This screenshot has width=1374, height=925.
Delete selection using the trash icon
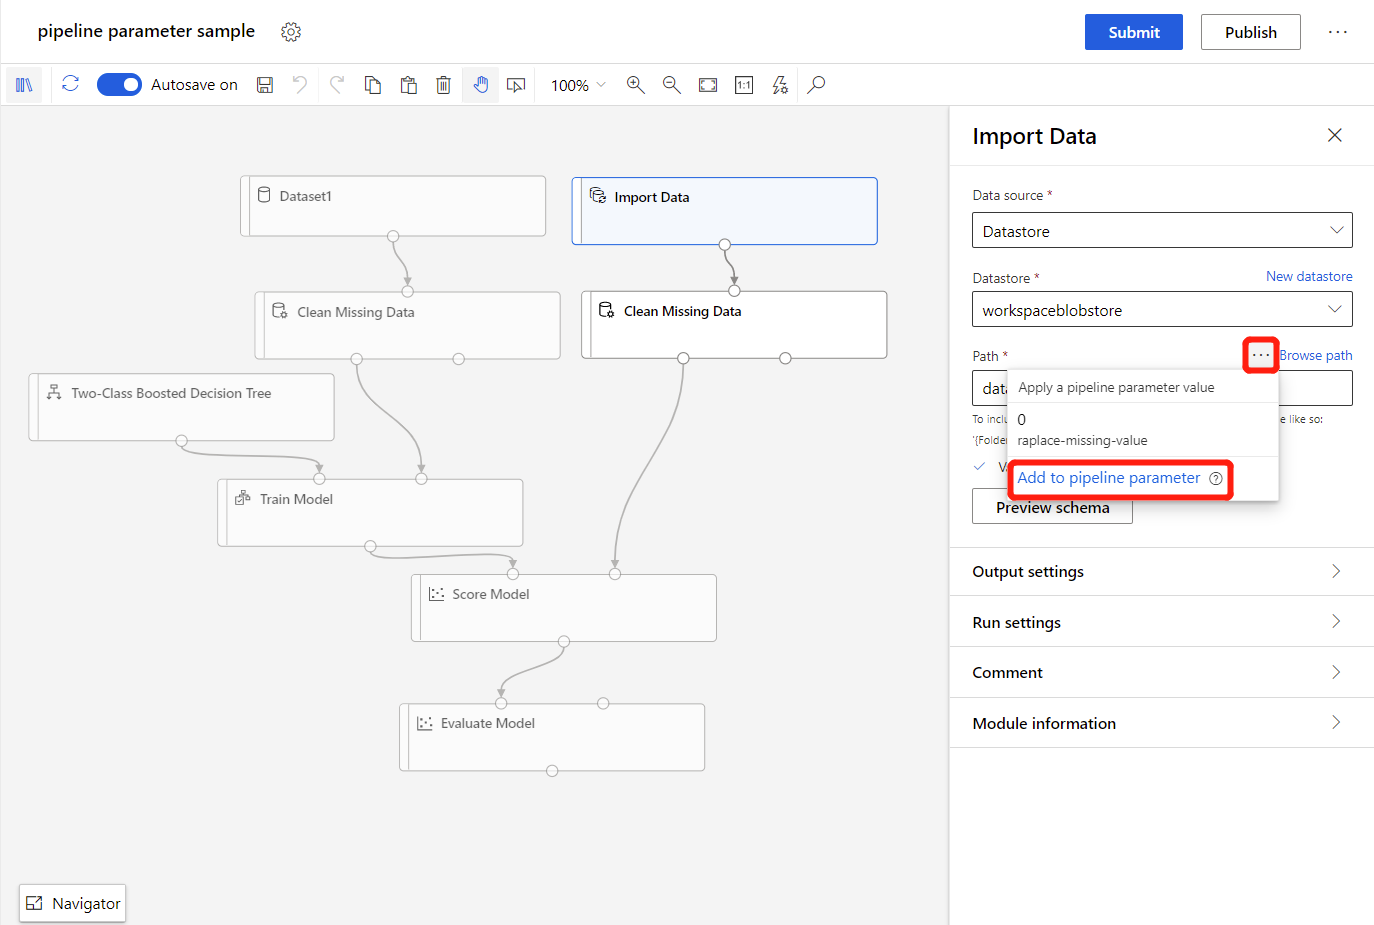click(x=443, y=85)
